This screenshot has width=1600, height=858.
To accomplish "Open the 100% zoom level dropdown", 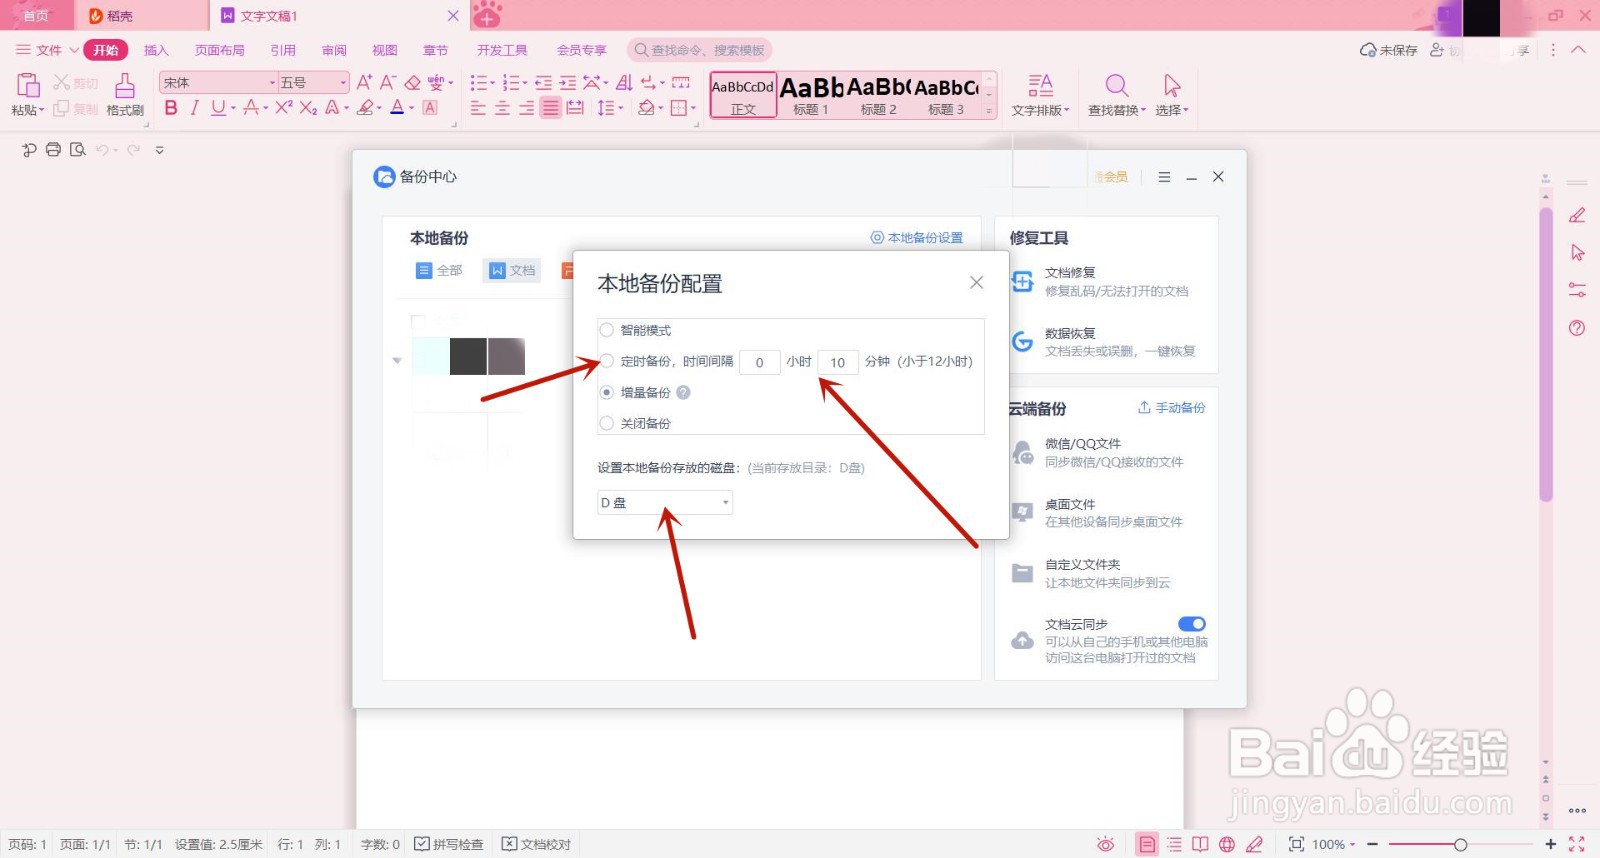I will click(x=1334, y=844).
